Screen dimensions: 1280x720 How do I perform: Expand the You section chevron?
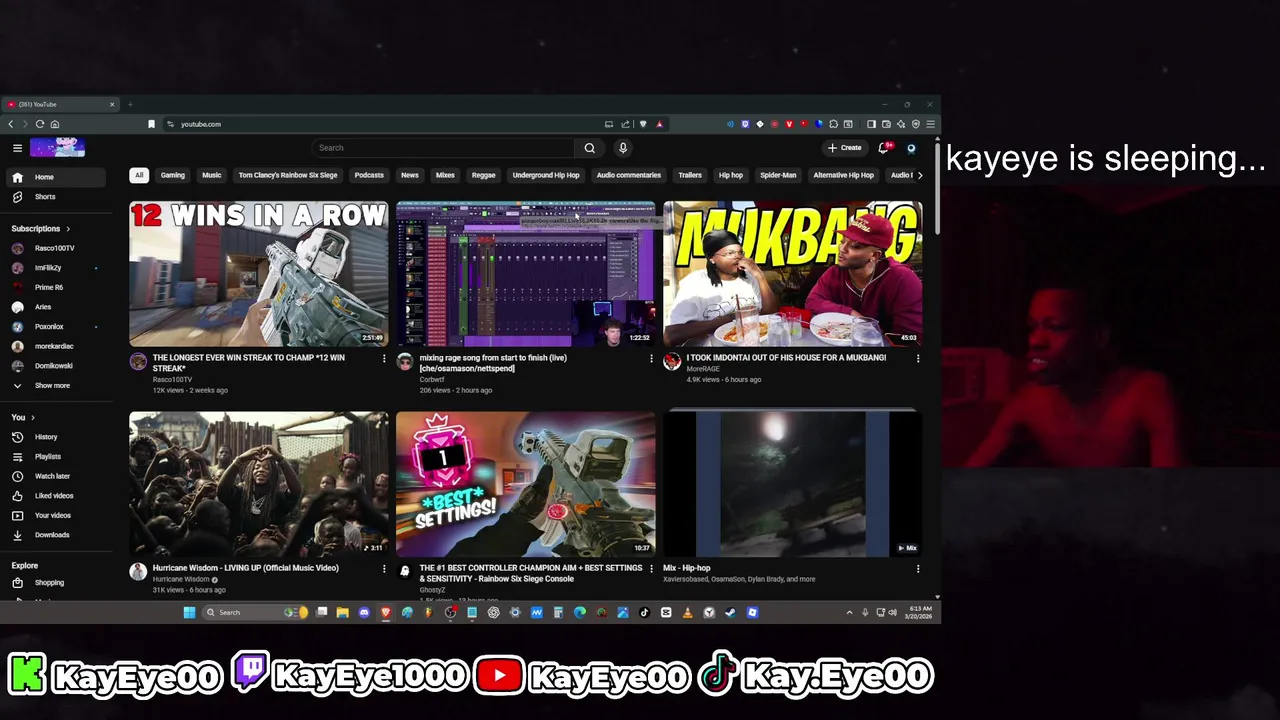click(x=33, y=417)
